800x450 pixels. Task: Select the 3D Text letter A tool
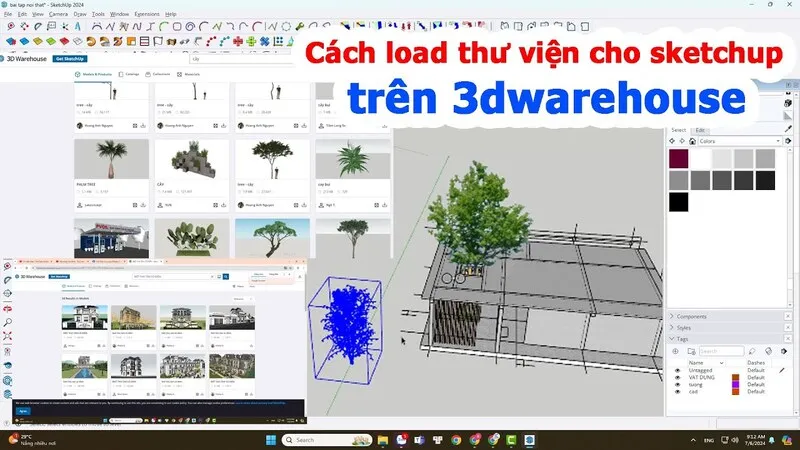tap(78, 26)
